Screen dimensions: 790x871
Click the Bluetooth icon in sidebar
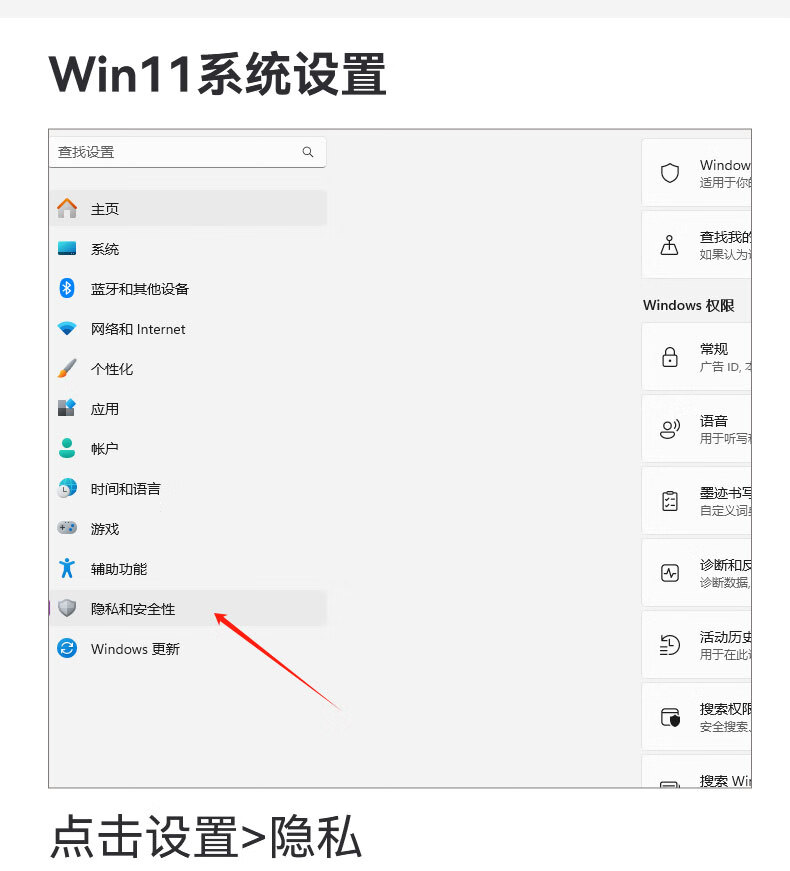tap(67, 288)
